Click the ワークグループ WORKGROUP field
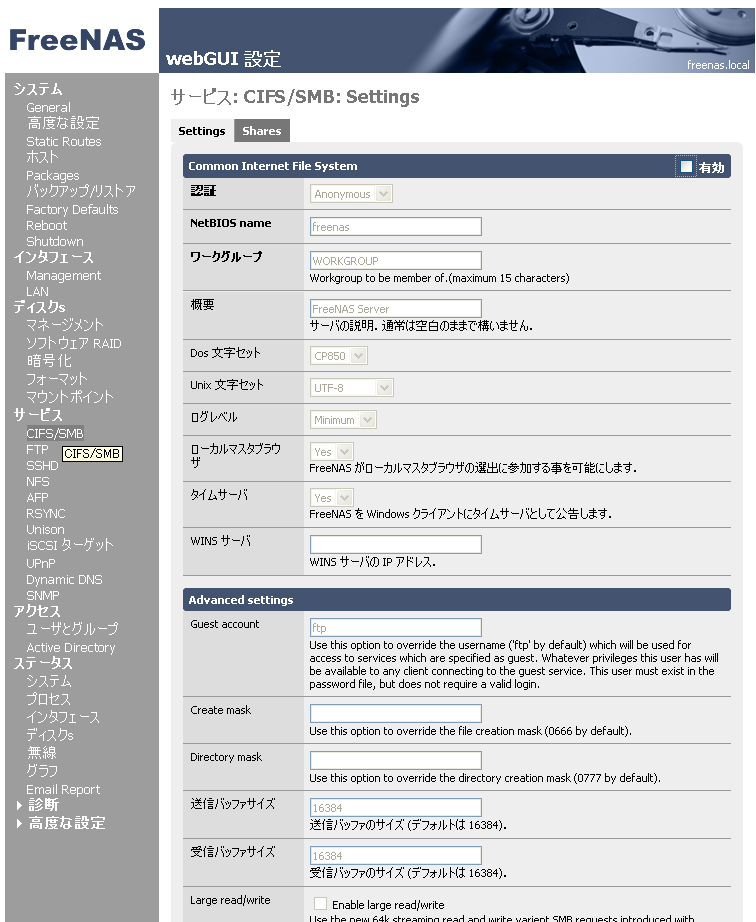 click(x=396, y=260)
